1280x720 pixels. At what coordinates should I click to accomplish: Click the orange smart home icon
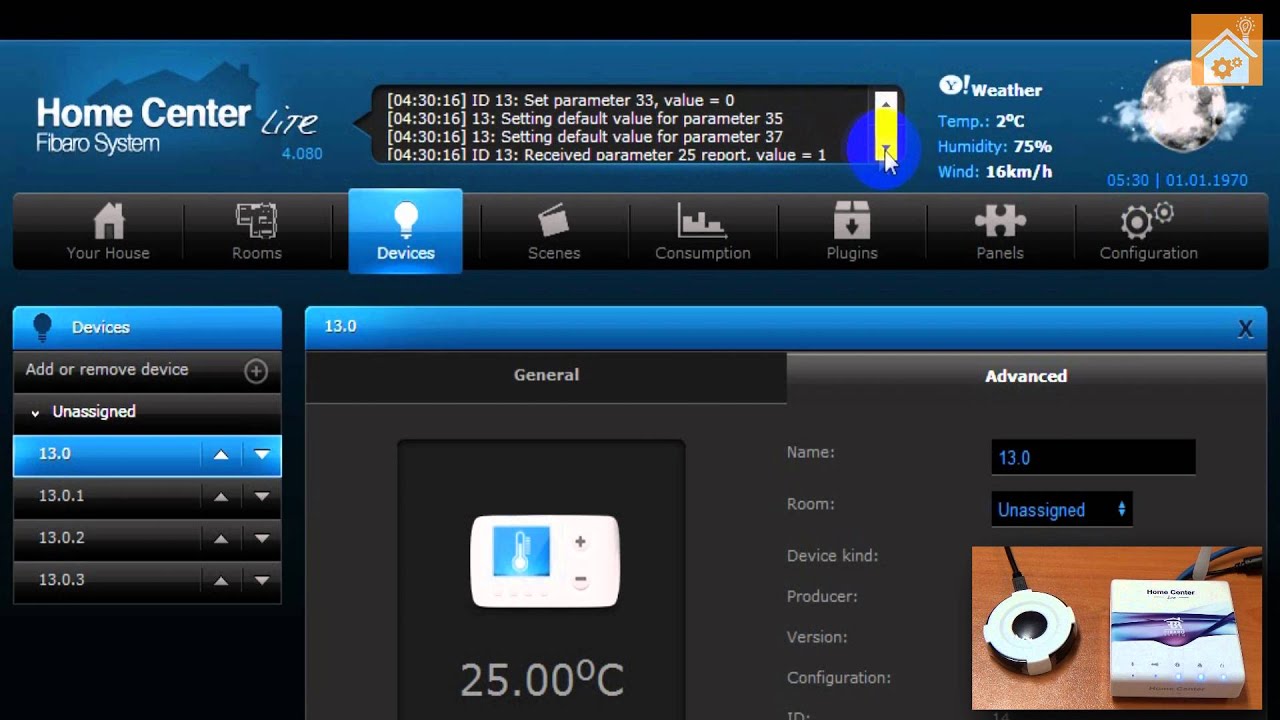click(1226, 50)
